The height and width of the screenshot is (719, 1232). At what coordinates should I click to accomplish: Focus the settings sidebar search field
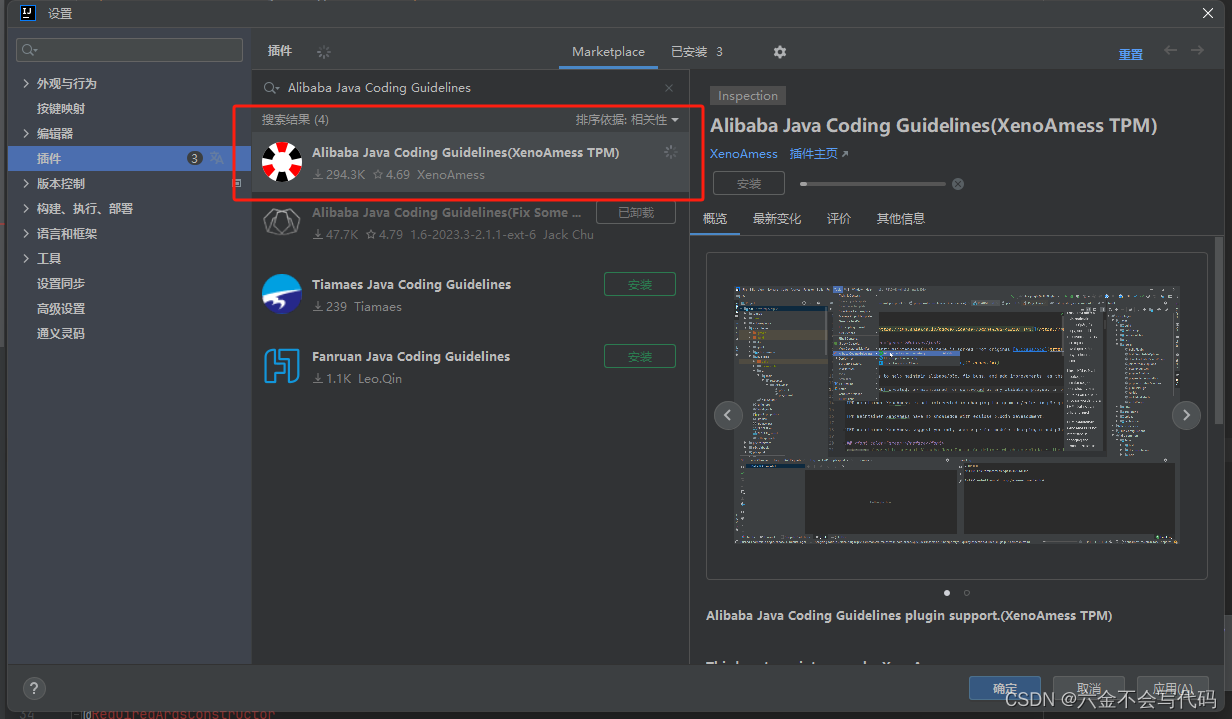129,50
